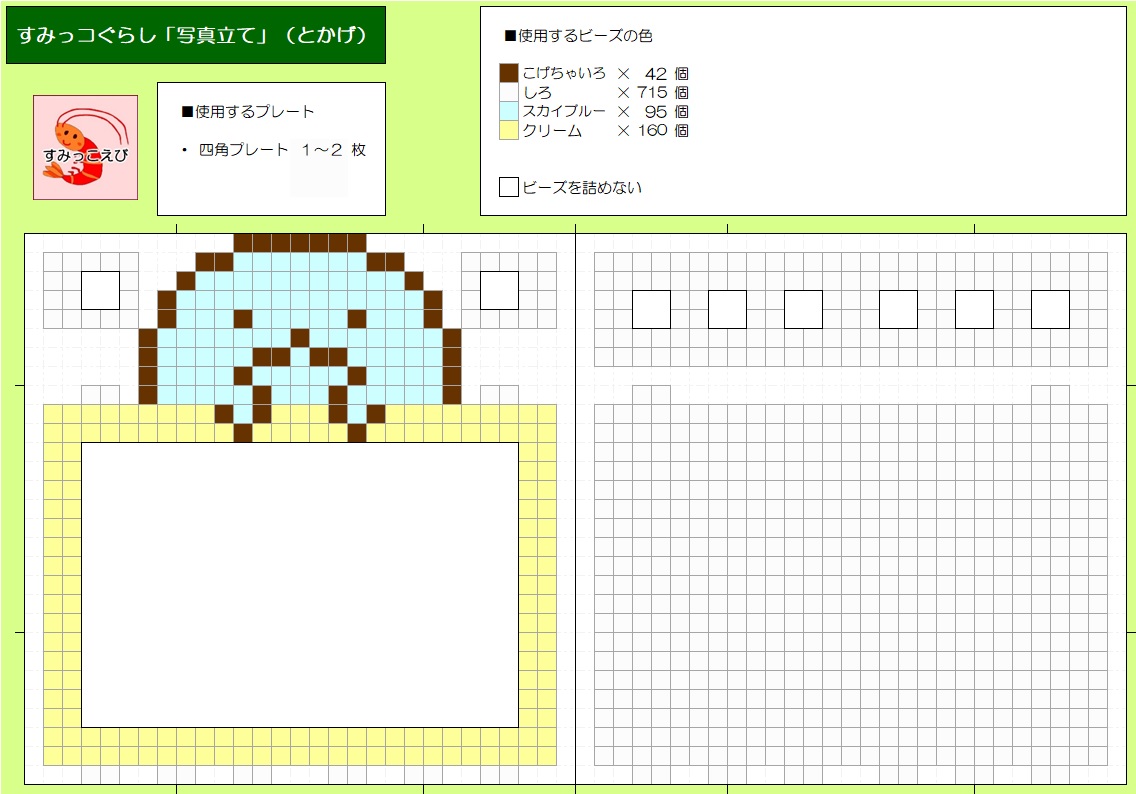Click the label クリーム
1136x794 pixels.
pos(552,130)
